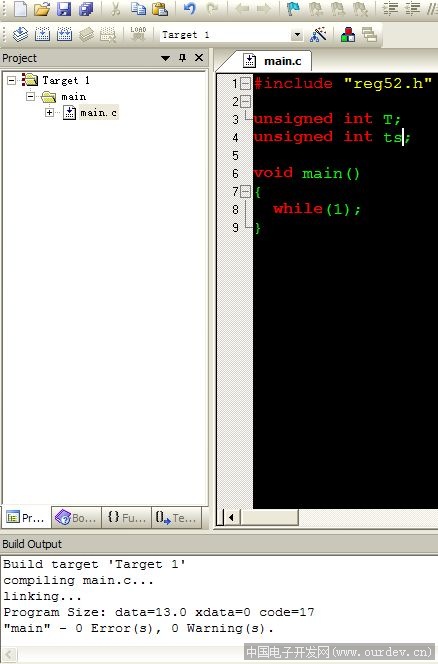Create a new file from toolbar
This screenshot has width=438, height=664.
(19, 9)
